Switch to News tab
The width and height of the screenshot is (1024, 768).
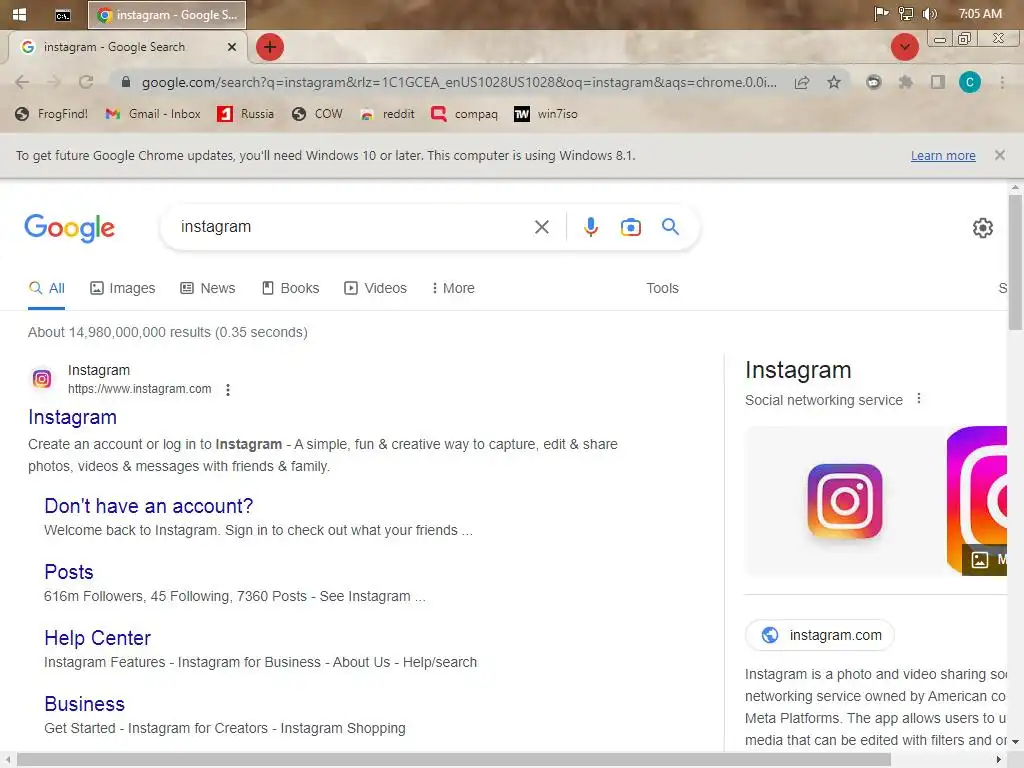point(208,288)
